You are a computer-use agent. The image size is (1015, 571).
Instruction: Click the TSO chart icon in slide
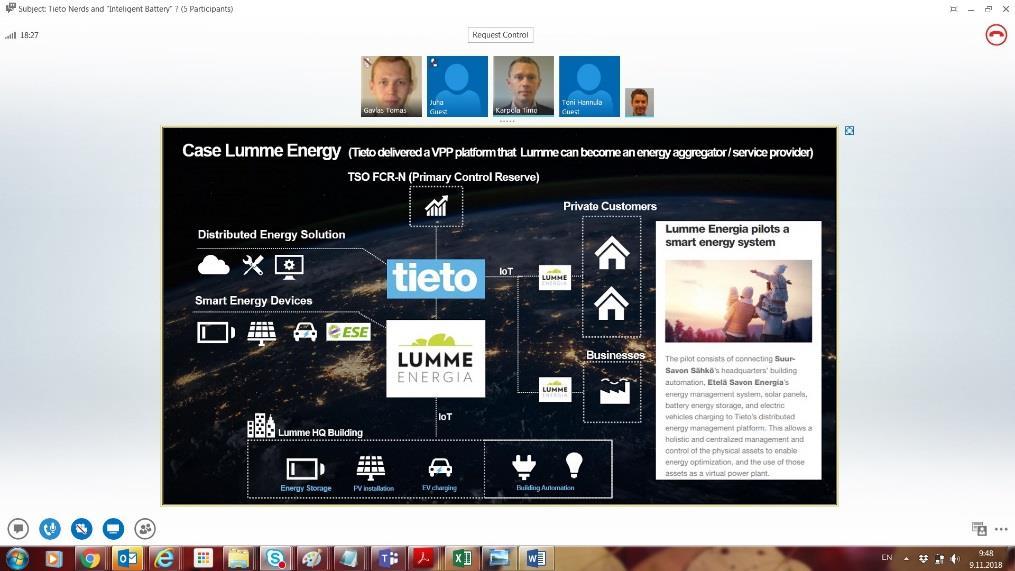coord(436,207)
